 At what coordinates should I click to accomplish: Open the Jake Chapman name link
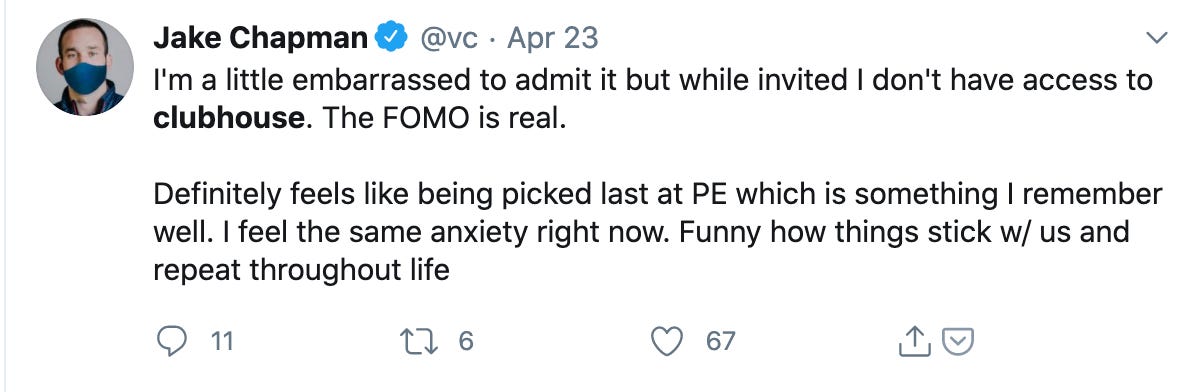[x=261, y=38]
